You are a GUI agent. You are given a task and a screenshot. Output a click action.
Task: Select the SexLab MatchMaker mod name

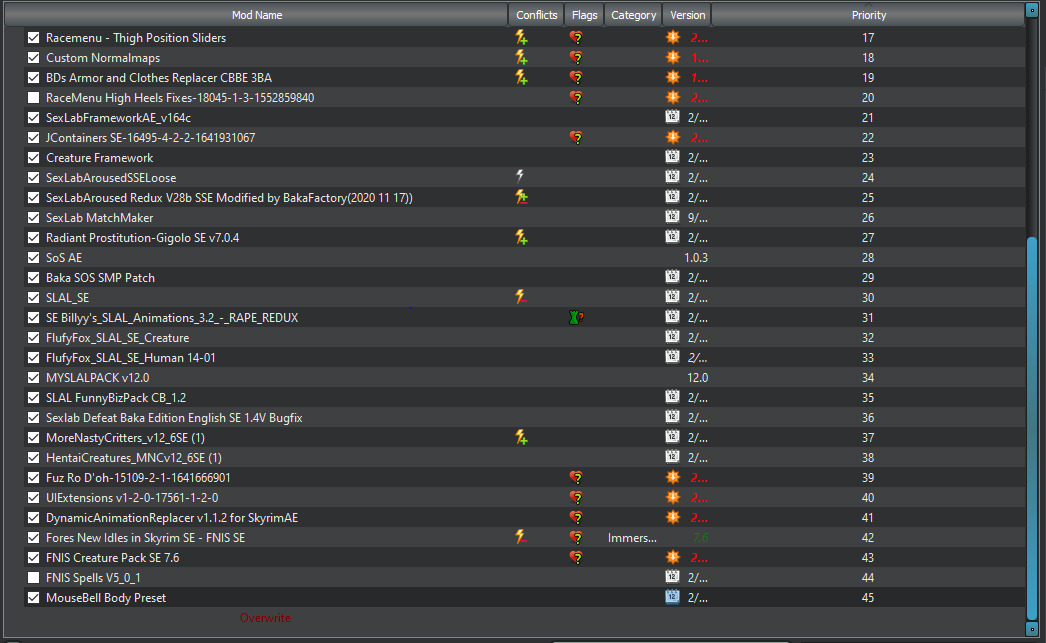tap(99, 217)
